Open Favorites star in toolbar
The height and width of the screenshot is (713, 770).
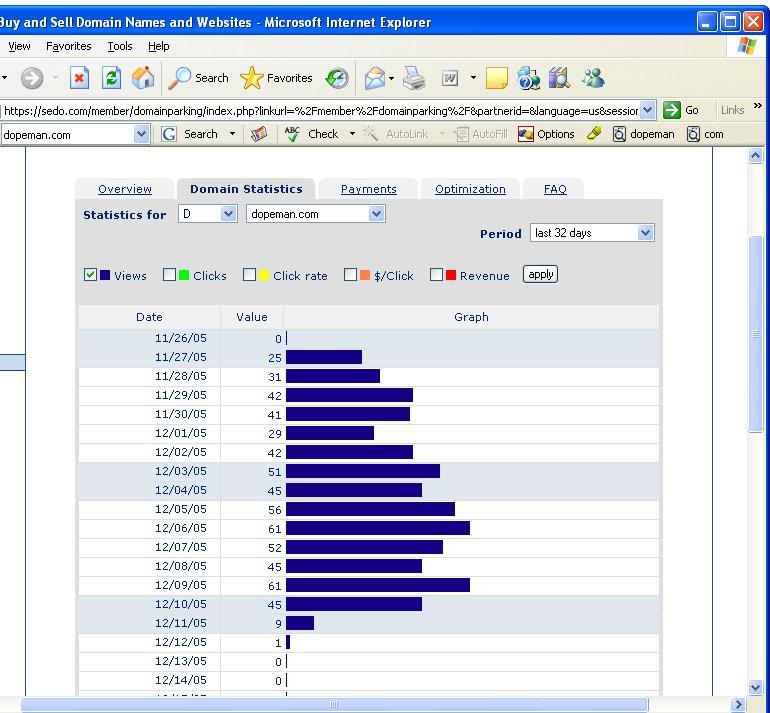coord(276,78)
